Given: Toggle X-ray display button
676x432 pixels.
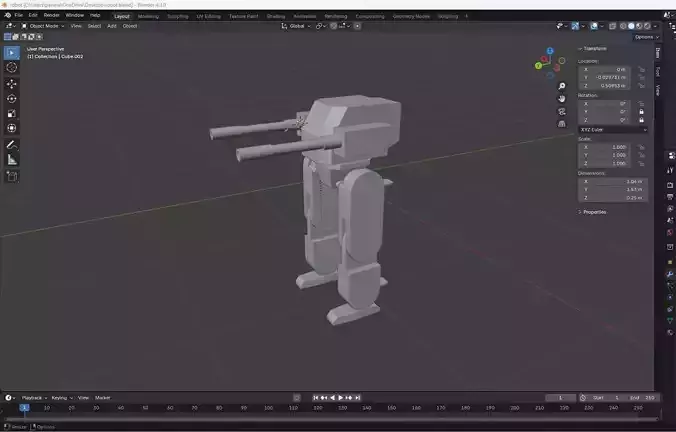Looking at the screenshot, I should (x=613, y=26).
